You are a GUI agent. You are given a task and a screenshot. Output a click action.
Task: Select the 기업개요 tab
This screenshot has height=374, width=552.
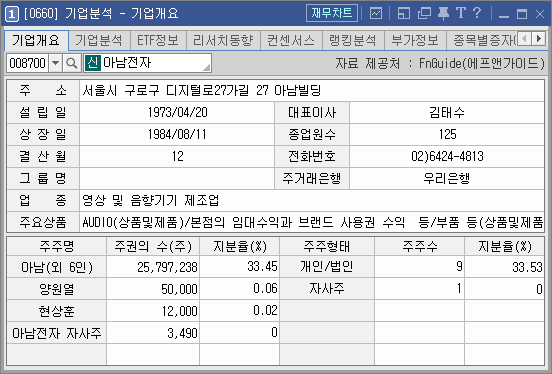point(36,40)
